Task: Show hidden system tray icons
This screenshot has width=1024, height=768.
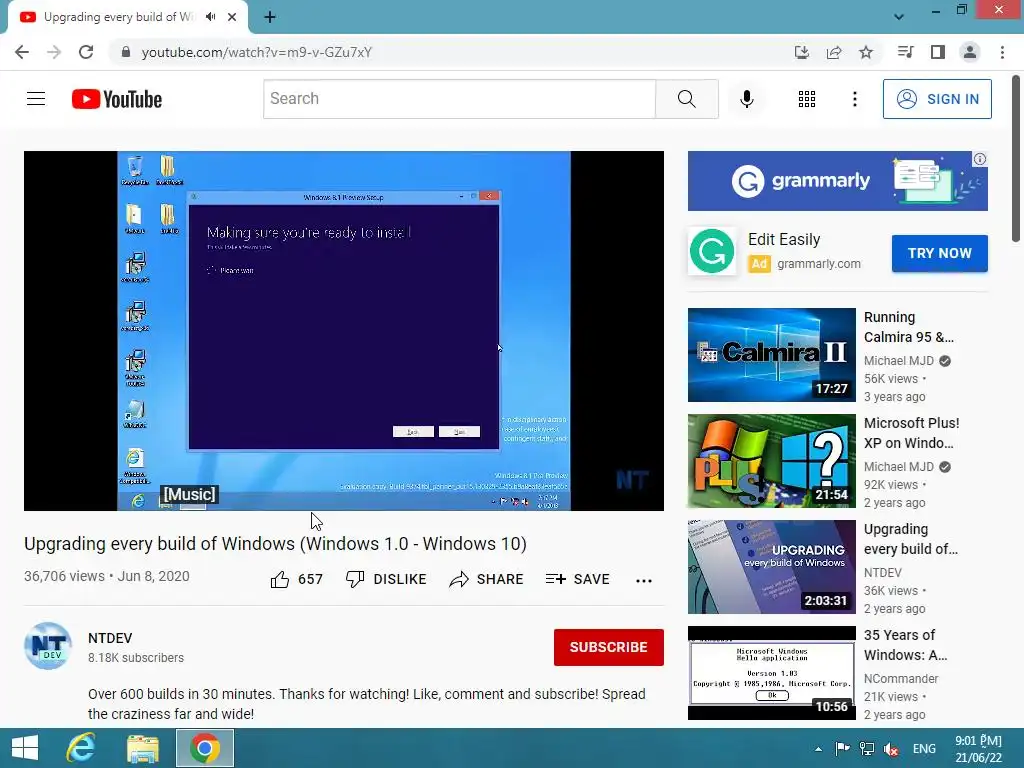Action: [x=818, y=749]
